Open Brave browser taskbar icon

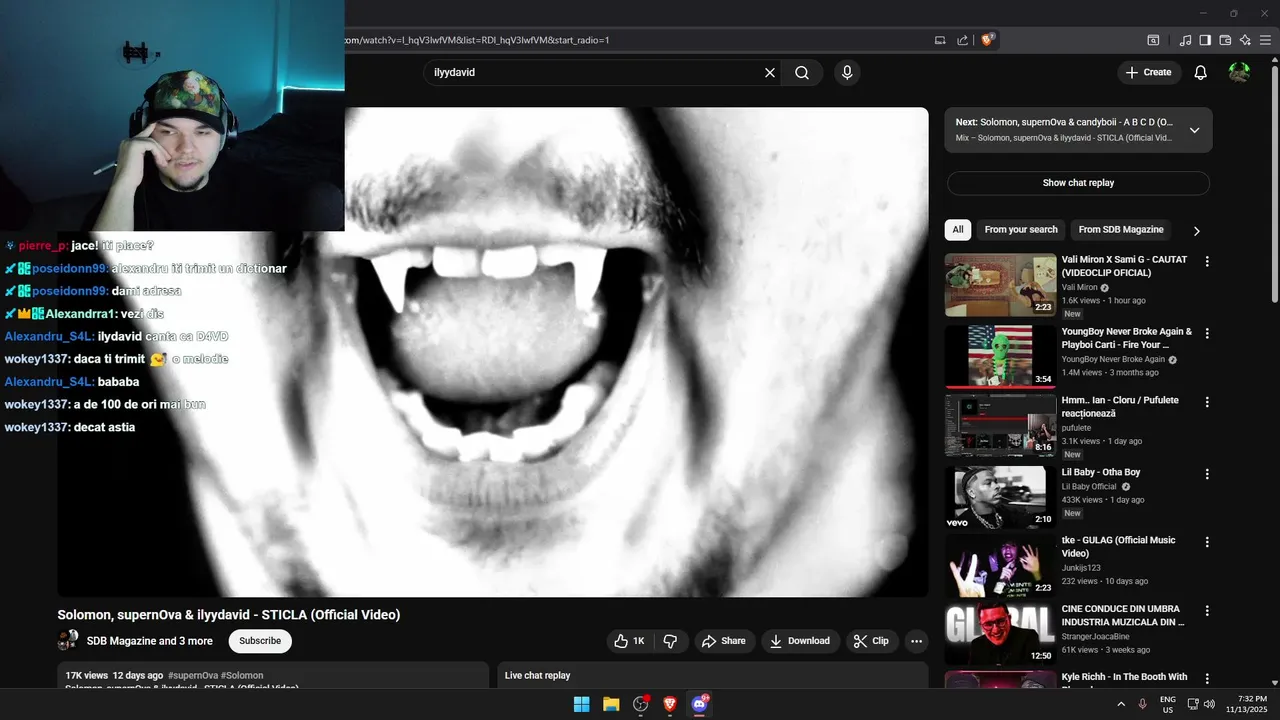pyautogui.click(x=670, y=704)
